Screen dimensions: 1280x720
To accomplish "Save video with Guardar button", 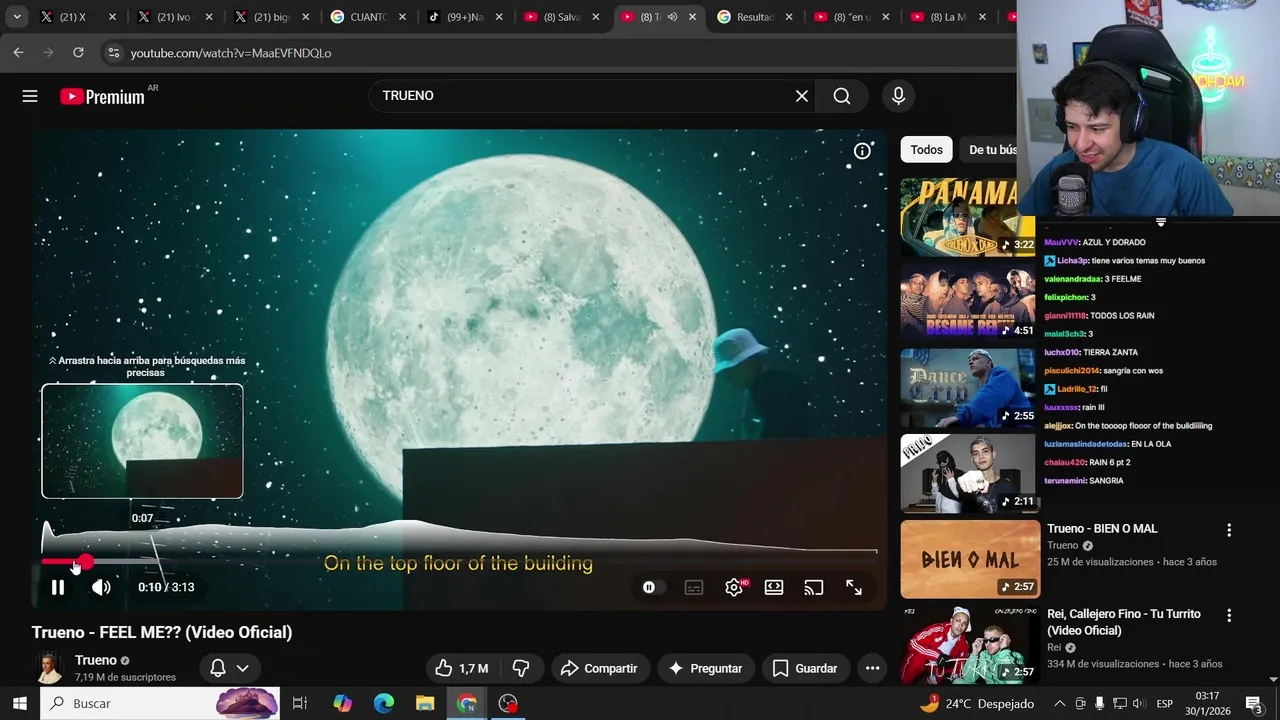I will tap(805, 668).
